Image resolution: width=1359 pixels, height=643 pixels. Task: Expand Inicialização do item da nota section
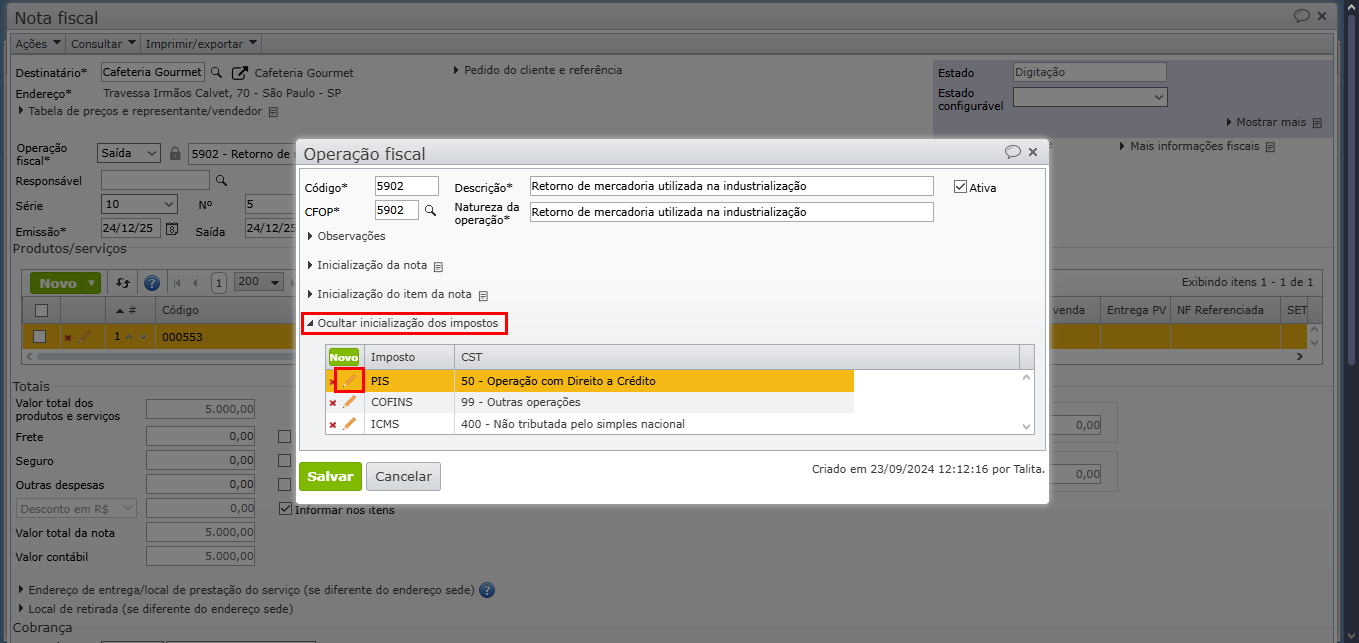390,294
